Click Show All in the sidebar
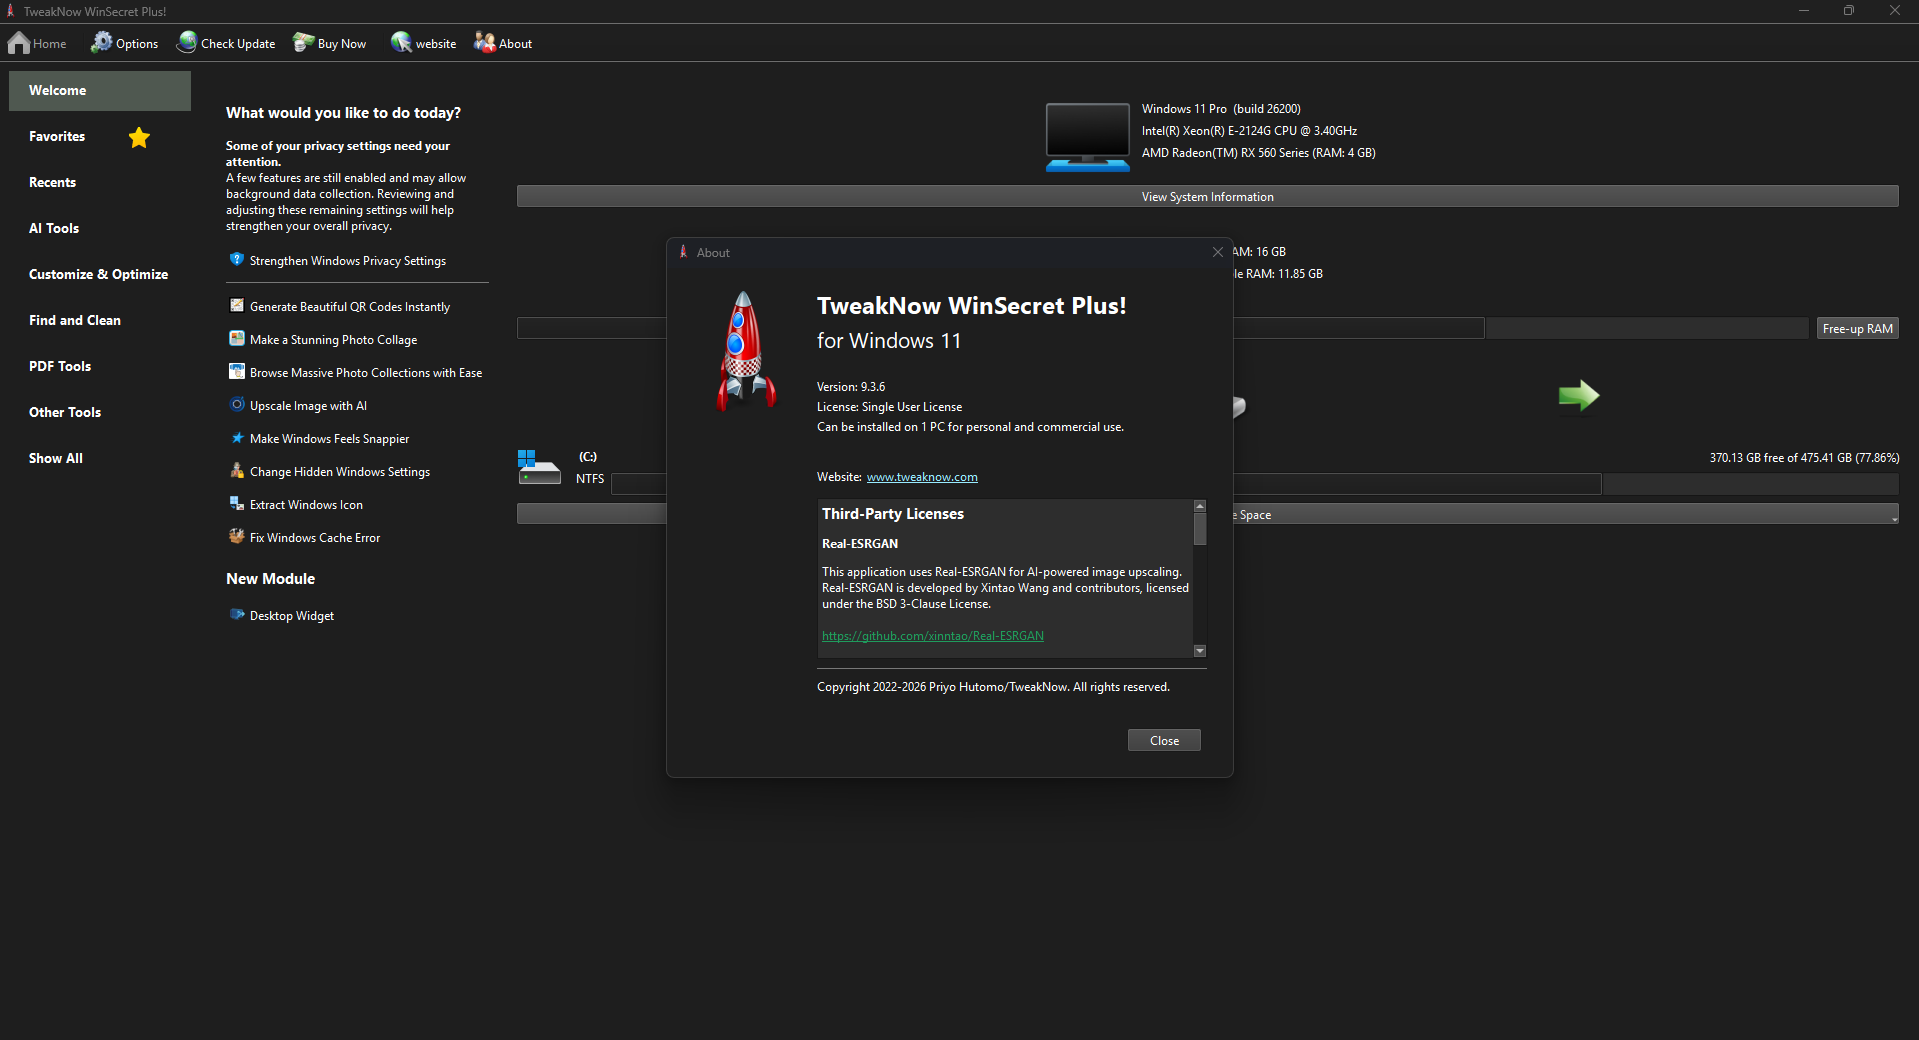This screenshot has height=1040, width=1919. 56,459
